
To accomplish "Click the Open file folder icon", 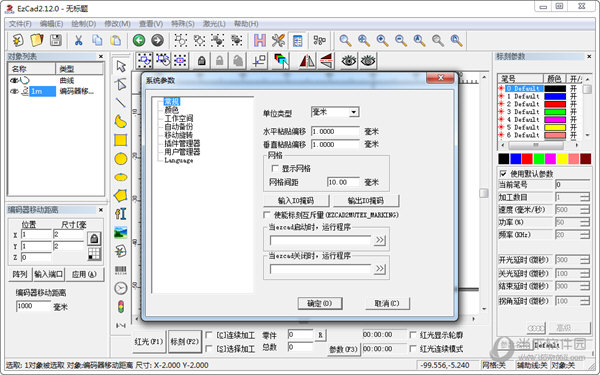I will [37, 40].
